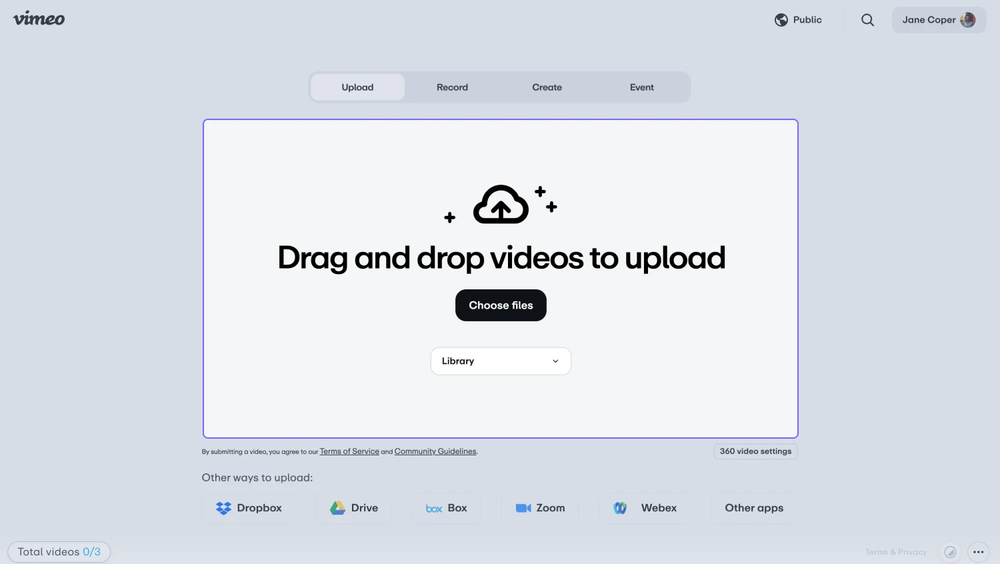Click the Drag and drop videos heading

click(501, 258)
